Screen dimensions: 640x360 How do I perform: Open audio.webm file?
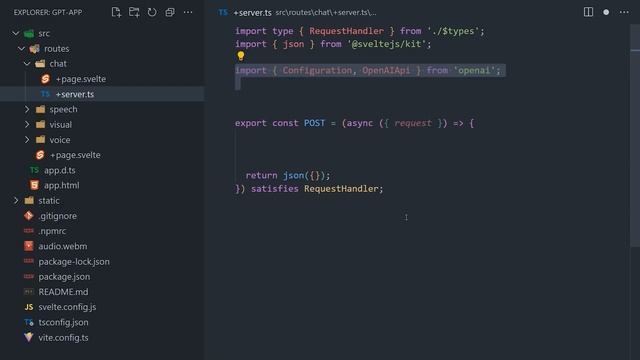[62, 246]
